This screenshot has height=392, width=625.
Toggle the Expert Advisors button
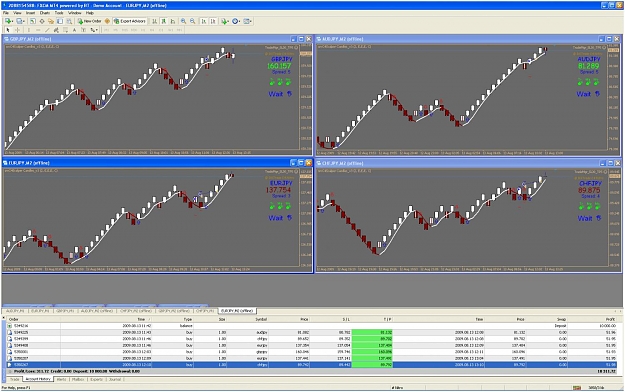[x=130, y=21]
